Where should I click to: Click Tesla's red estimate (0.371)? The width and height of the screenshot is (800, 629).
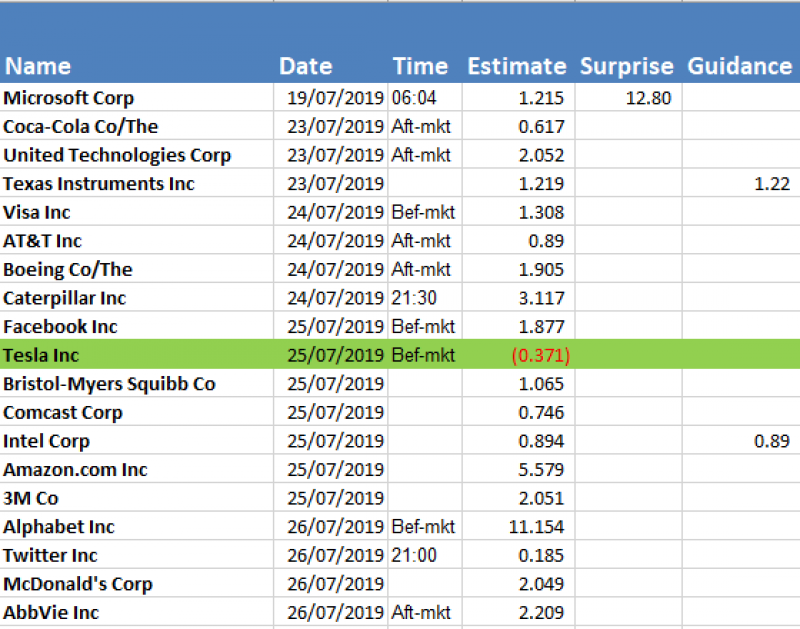[x=540, y=355]
